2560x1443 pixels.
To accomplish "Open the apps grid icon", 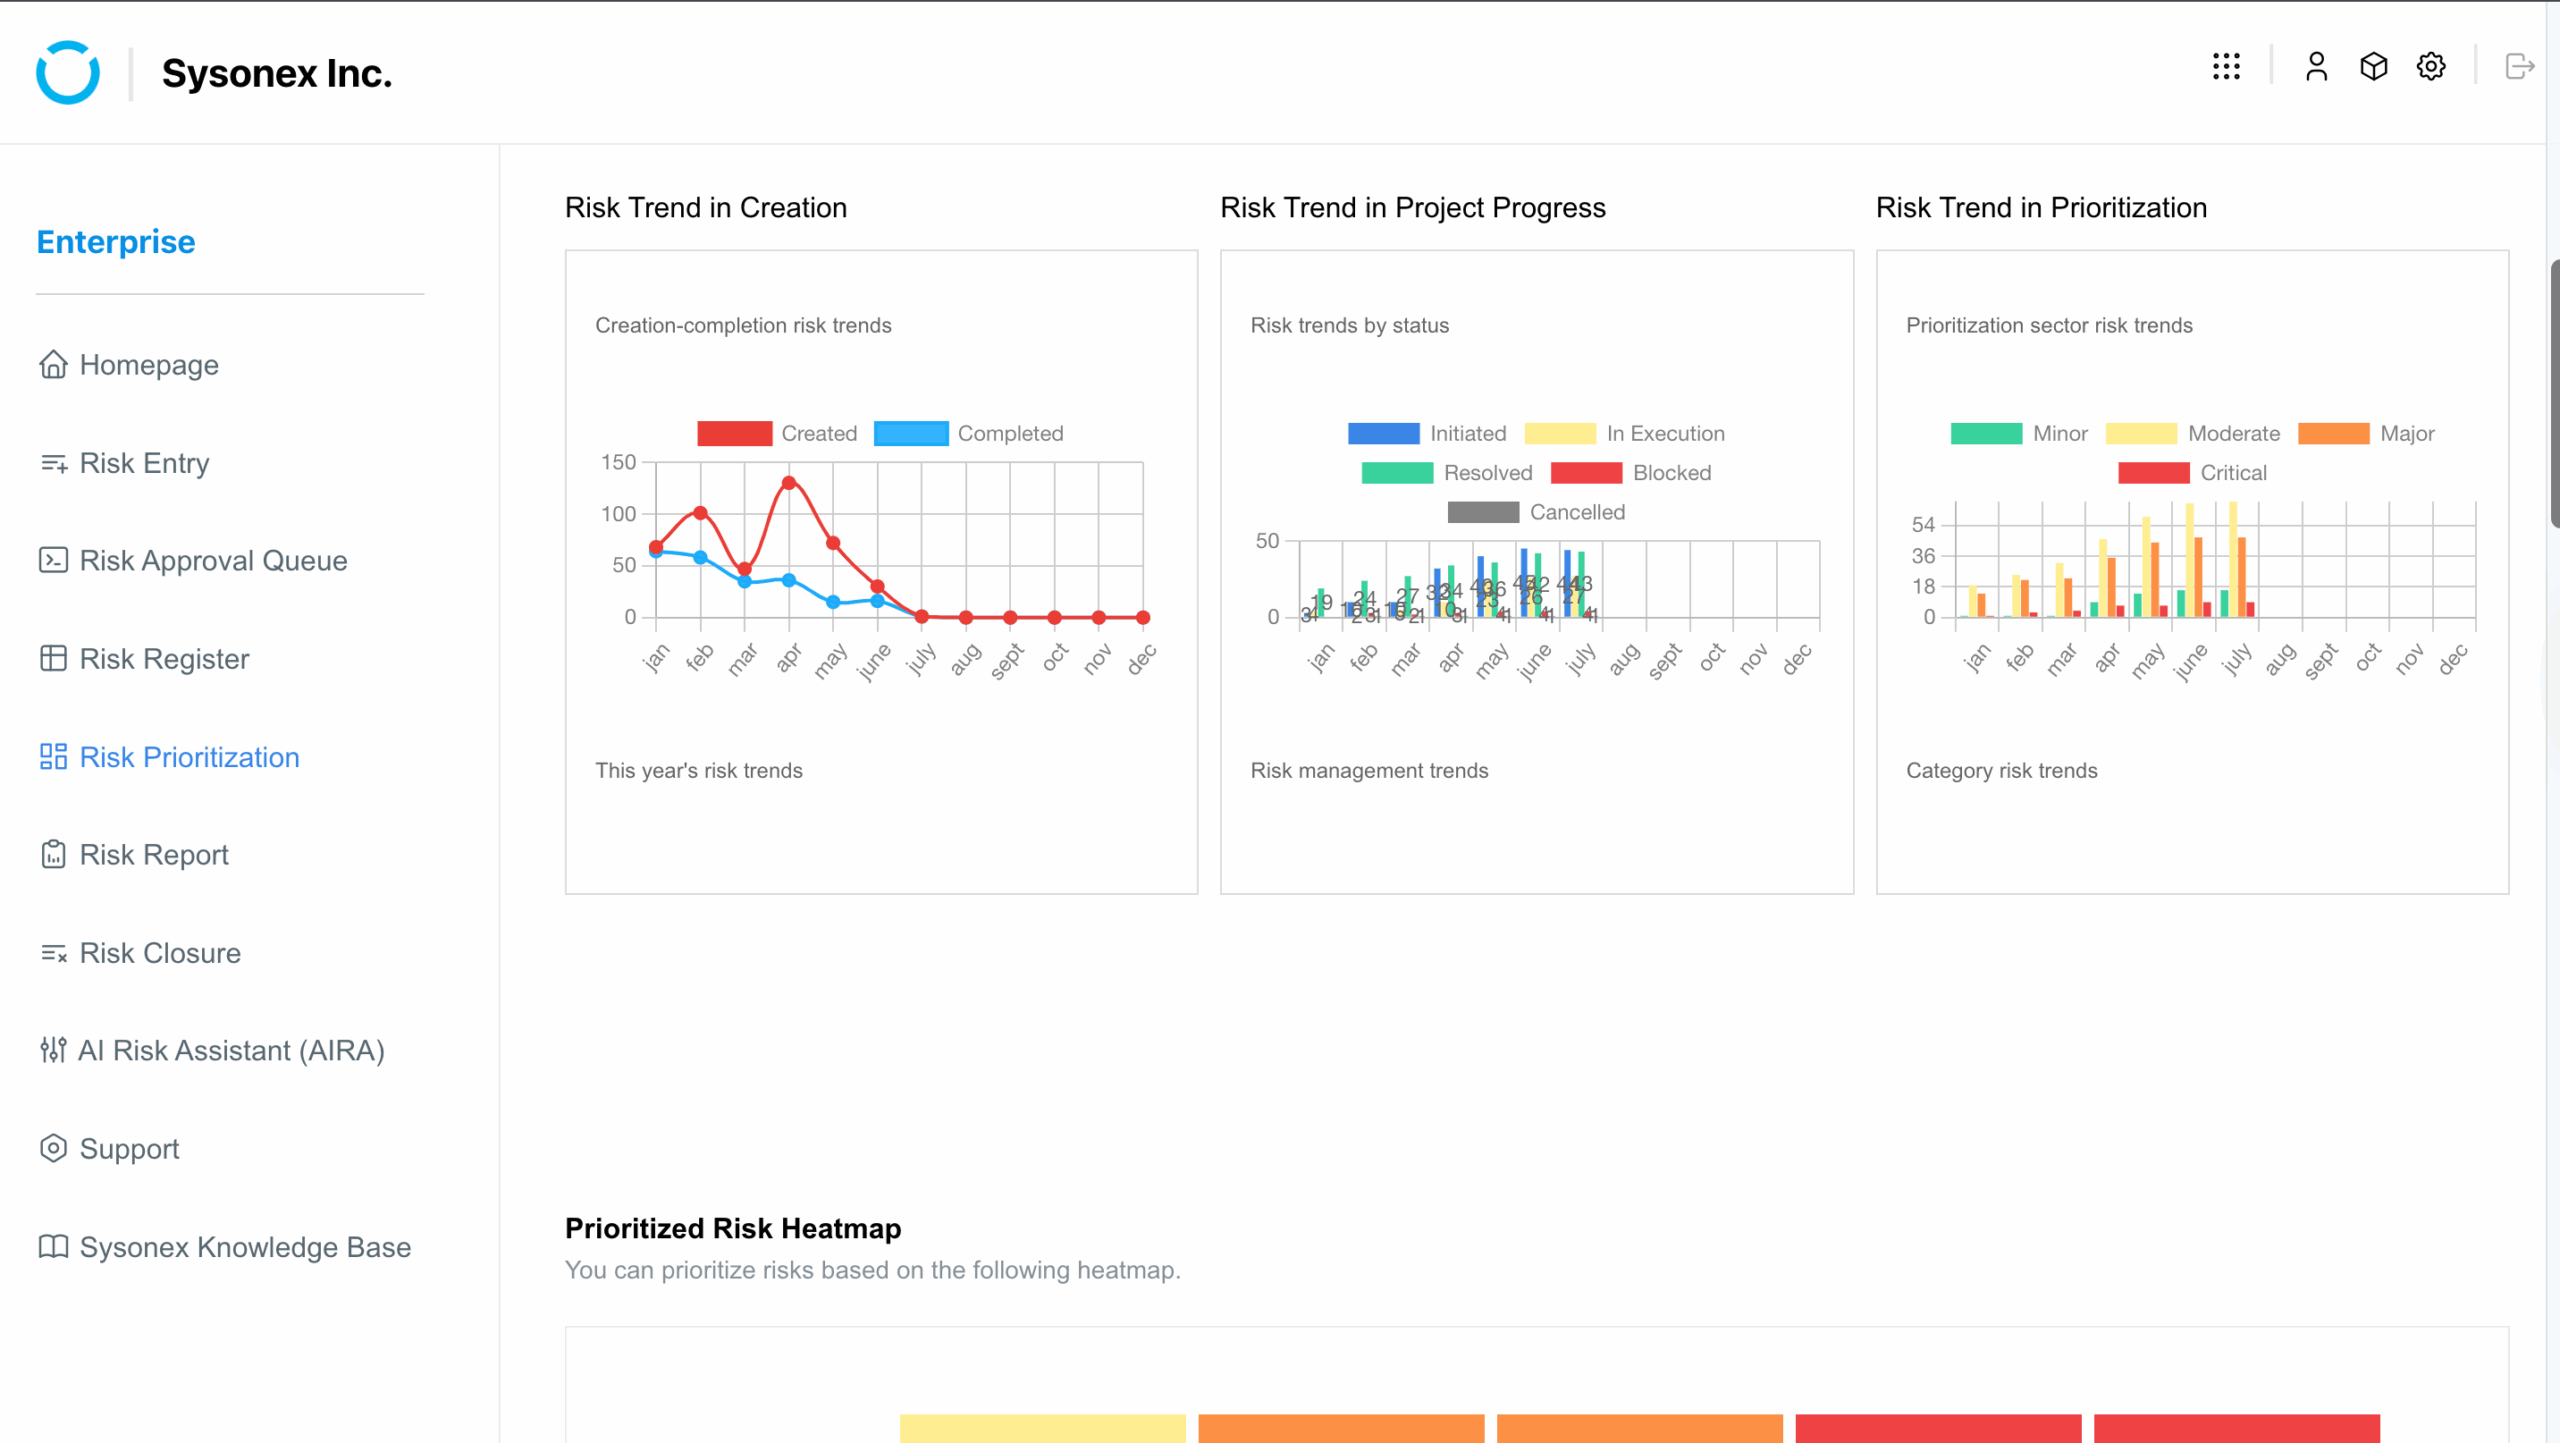I will 2226,67.
